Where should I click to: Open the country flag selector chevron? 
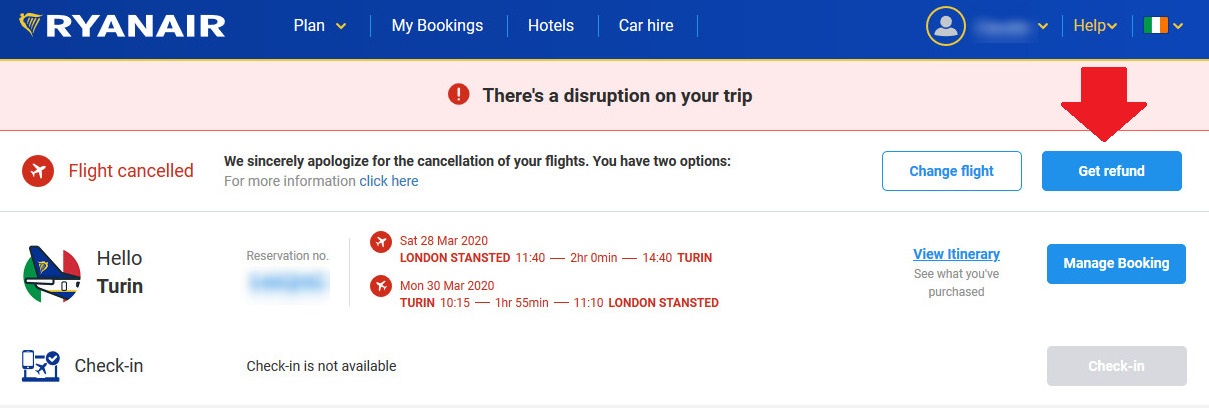(x=1178, y=26)
